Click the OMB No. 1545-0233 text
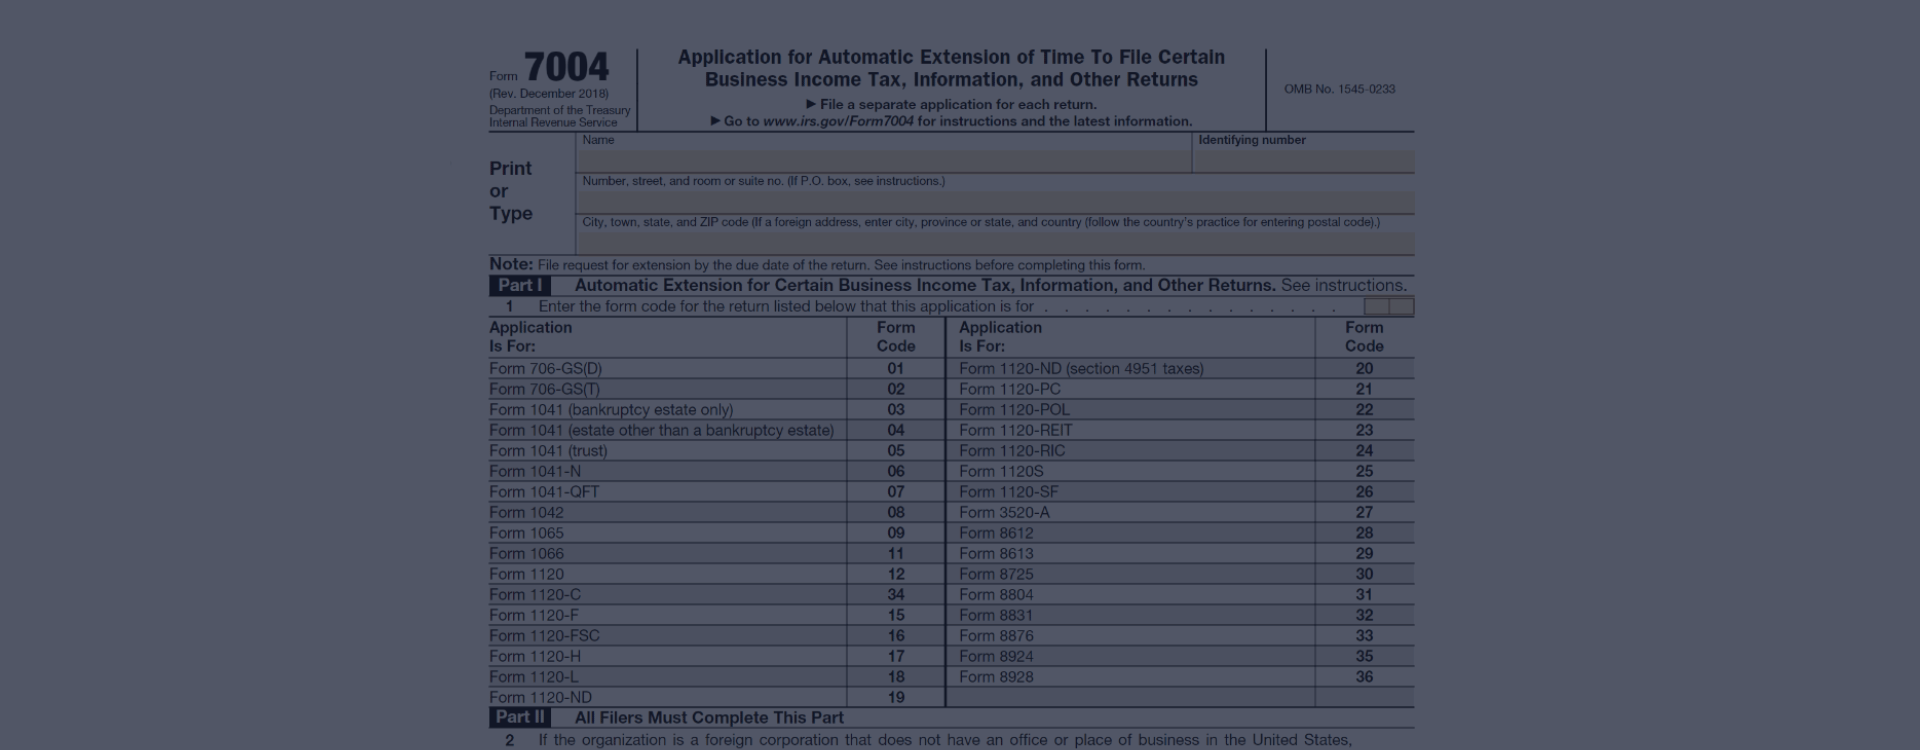The height and width of the screenshot is (750, 1920). (1339, 89)
